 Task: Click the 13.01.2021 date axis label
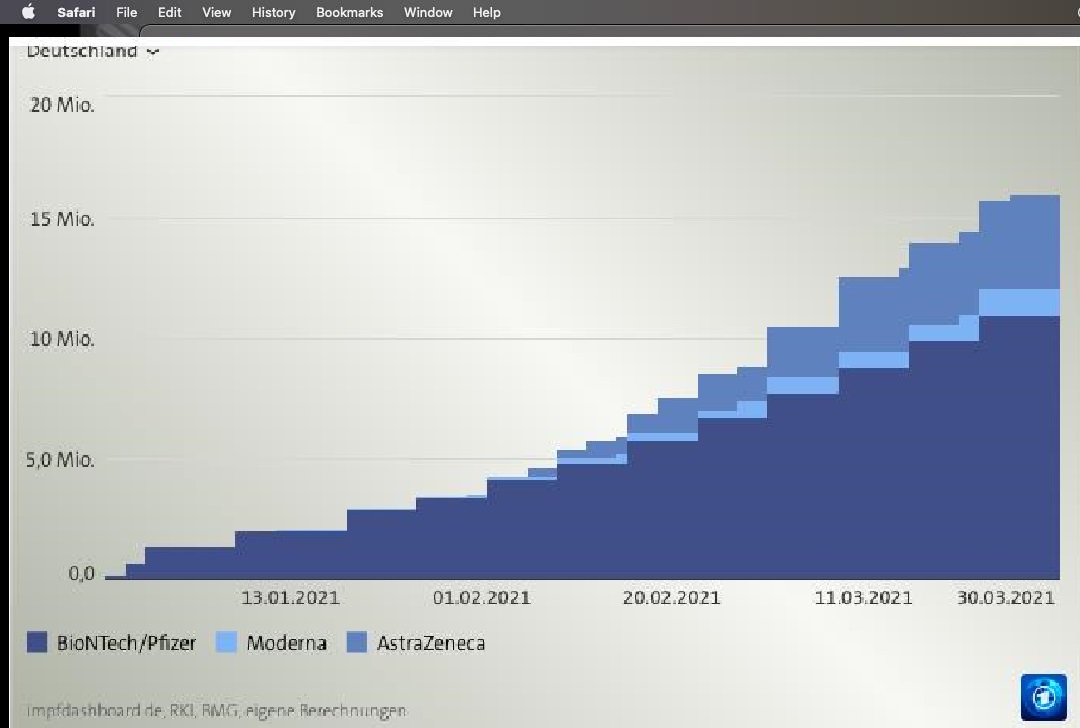point(290,597)
